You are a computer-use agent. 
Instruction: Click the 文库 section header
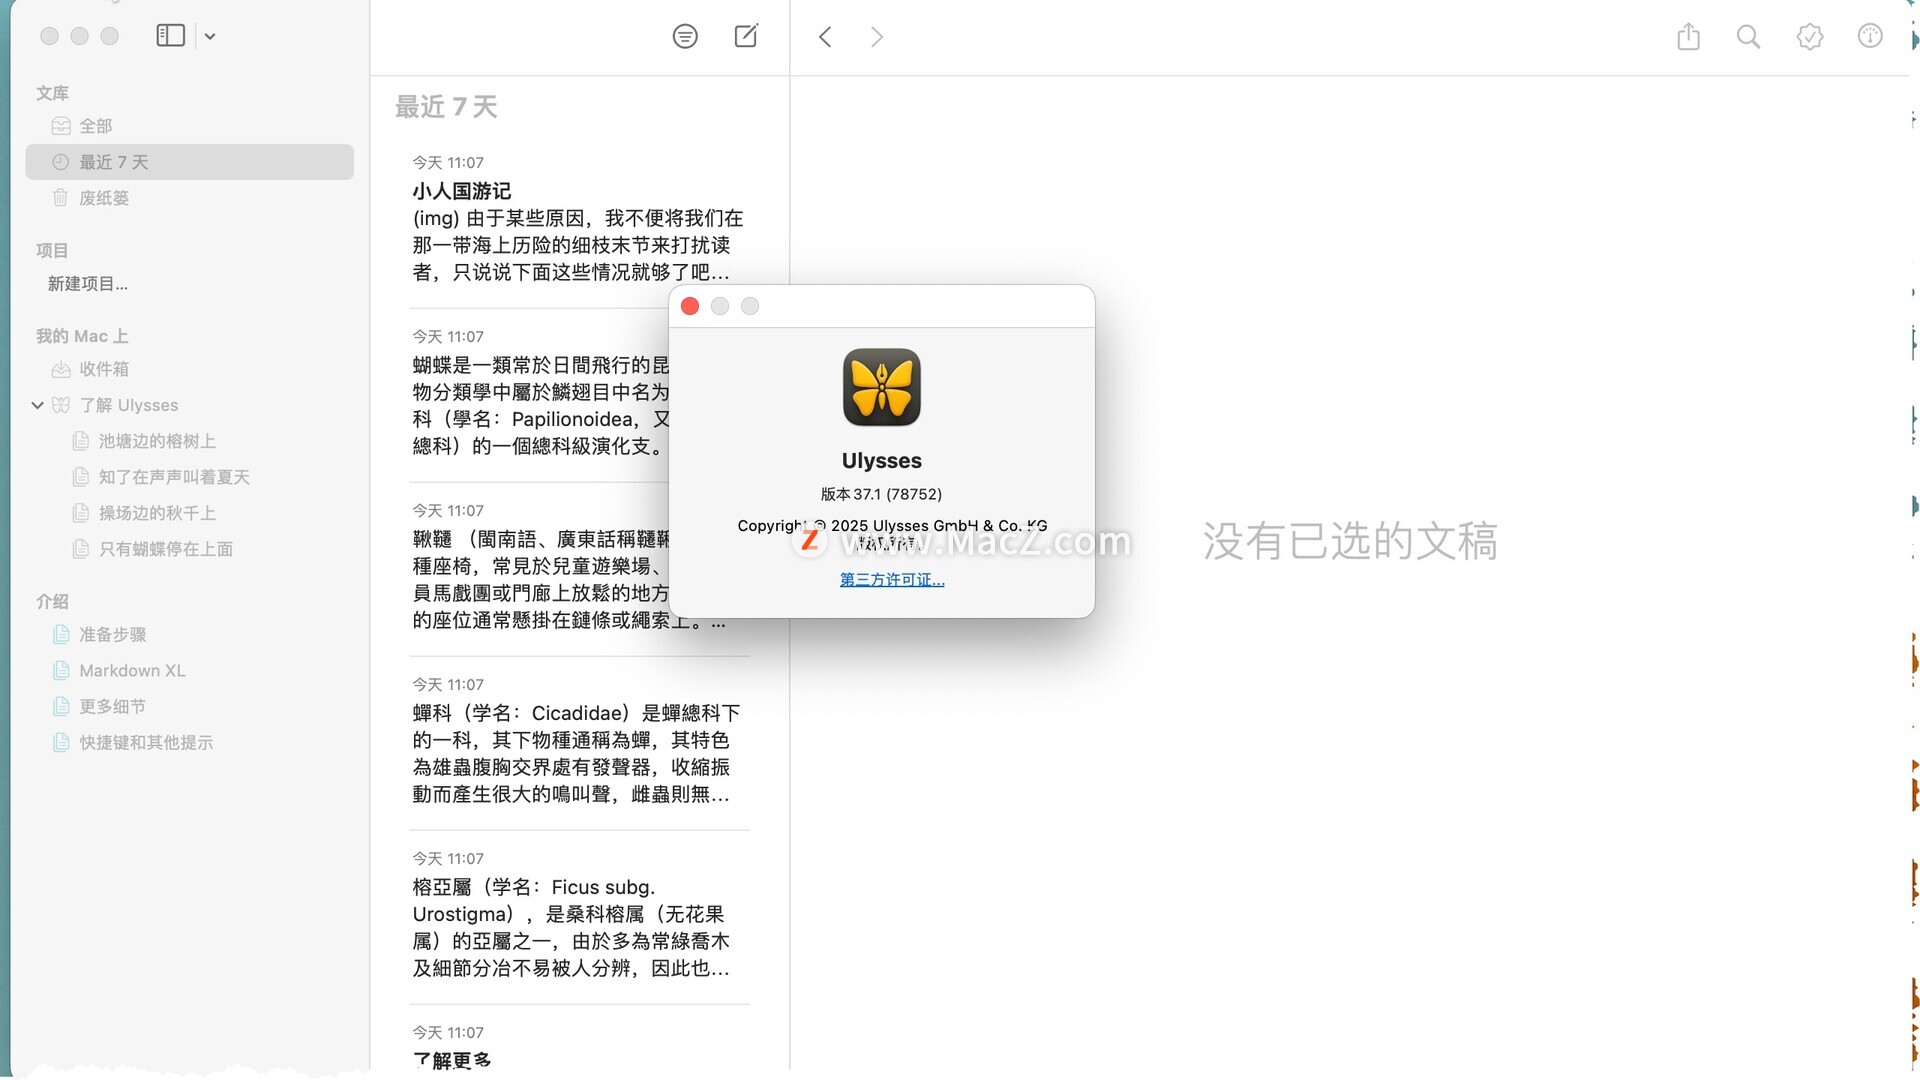tap(52, 93)
